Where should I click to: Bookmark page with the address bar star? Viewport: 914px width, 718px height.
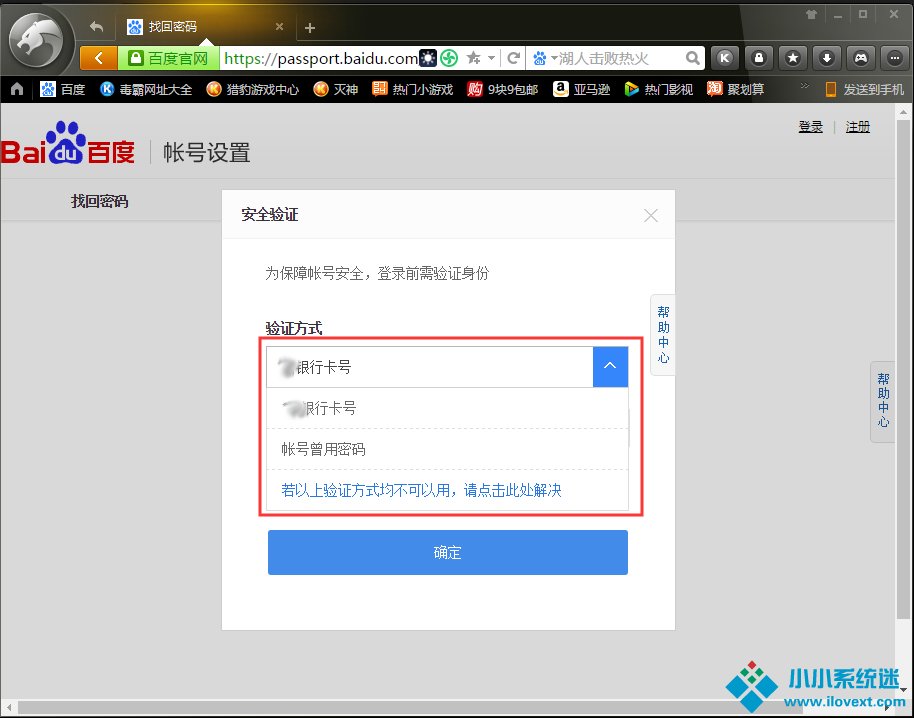point(473,58)
